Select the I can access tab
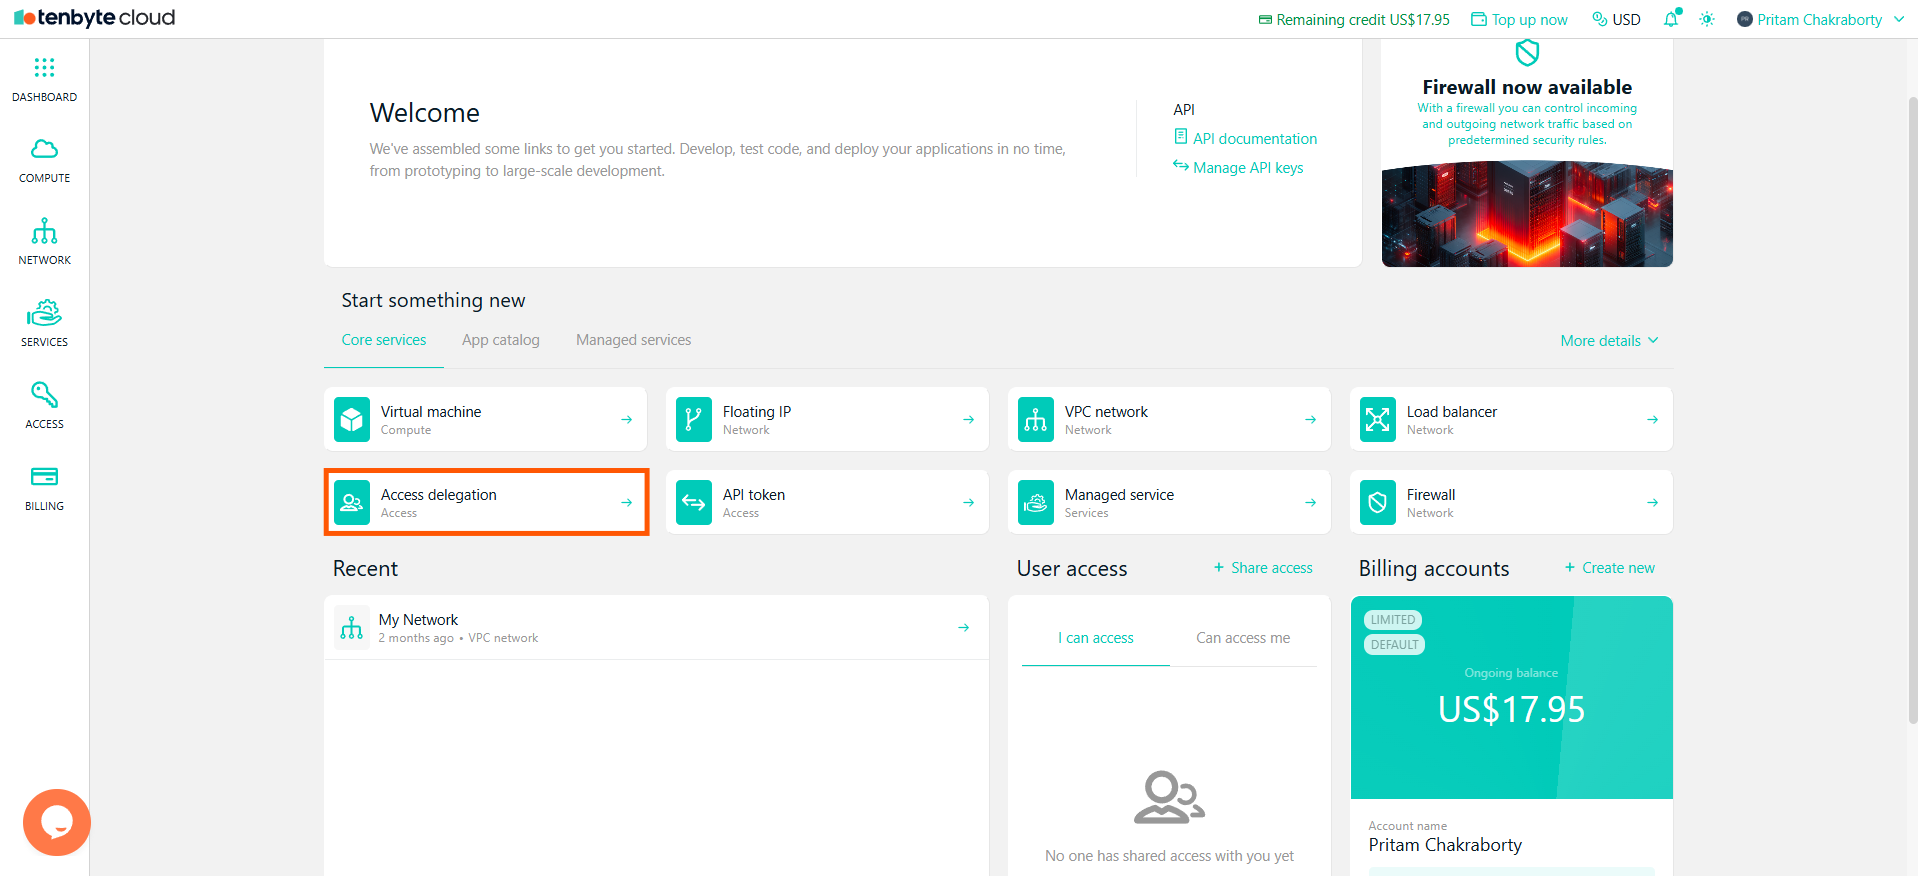Image resolution: width=1918 pixels, height=876 pixels. [1096, 638]
